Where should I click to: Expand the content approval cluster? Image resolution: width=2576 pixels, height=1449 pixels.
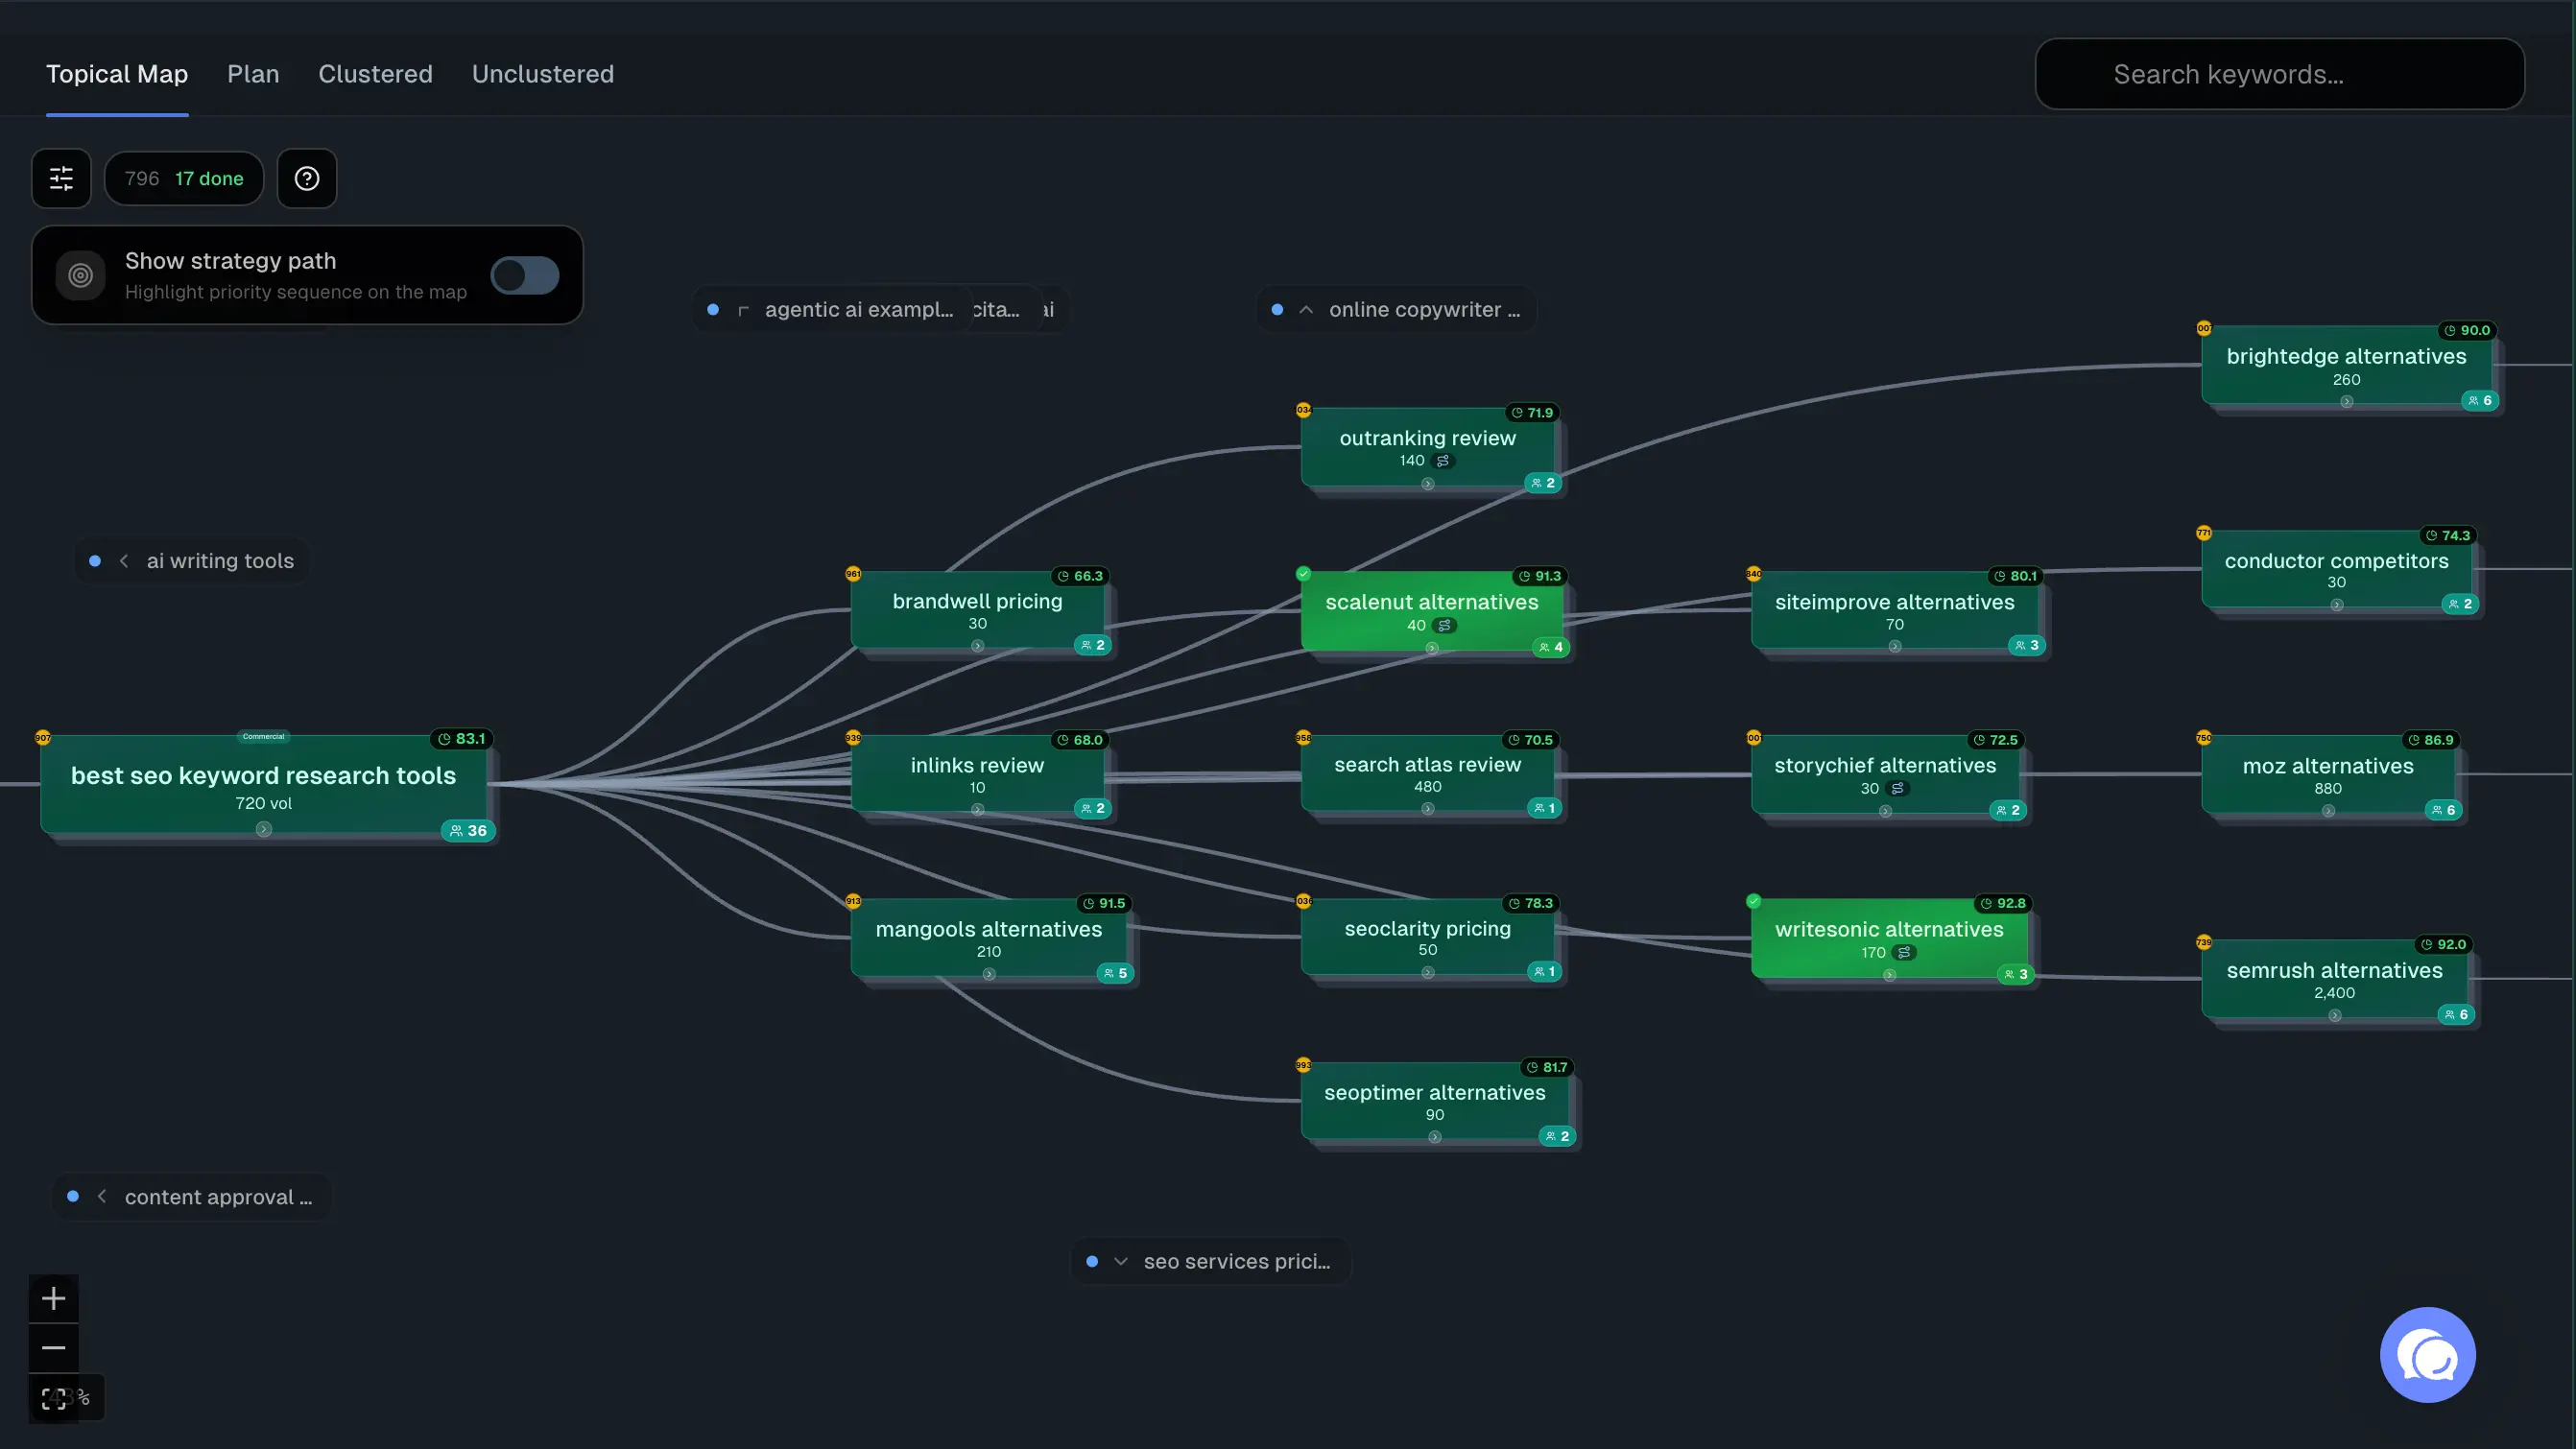click(191, 1197)
